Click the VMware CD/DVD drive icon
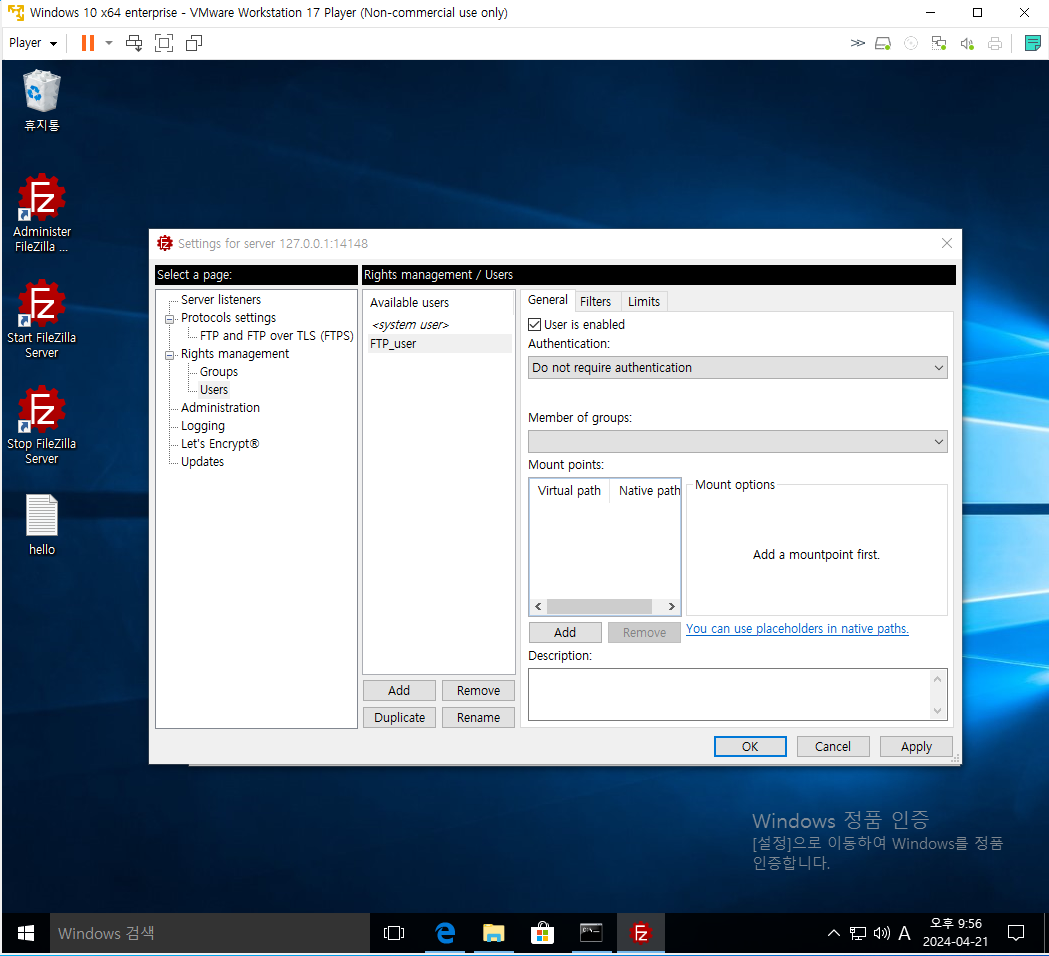Screen dimensions: 1049x956 click(911, 43)
